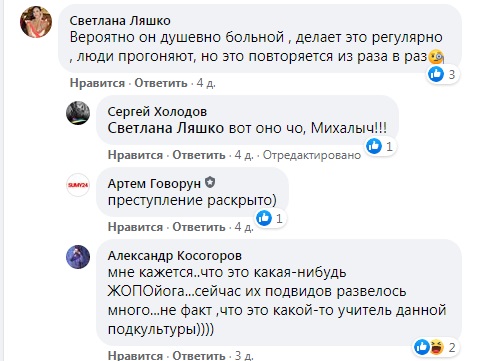Click the 4 д. timestamp on Говорун's reply
The height and width of the screenshot is (361, 501).
(x=244, y=227)
